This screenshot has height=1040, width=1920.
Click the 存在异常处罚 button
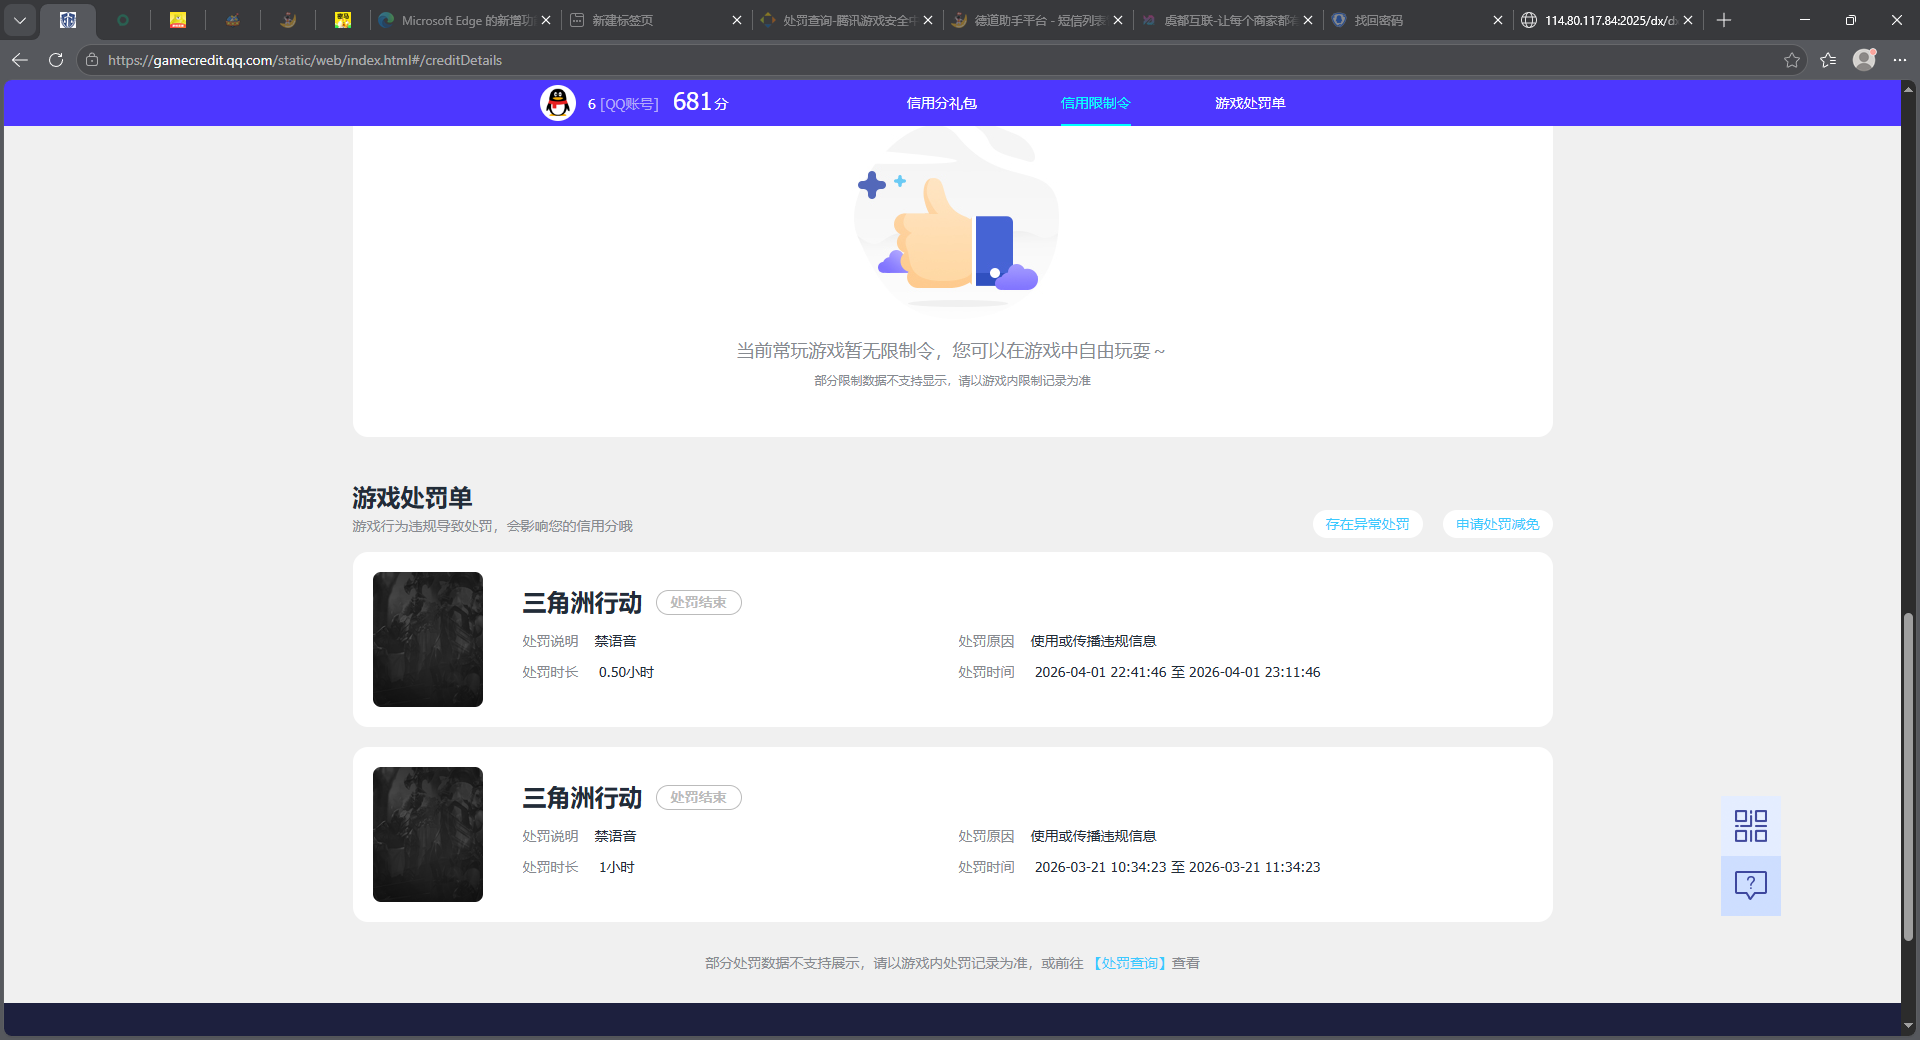coord(1367,524)
